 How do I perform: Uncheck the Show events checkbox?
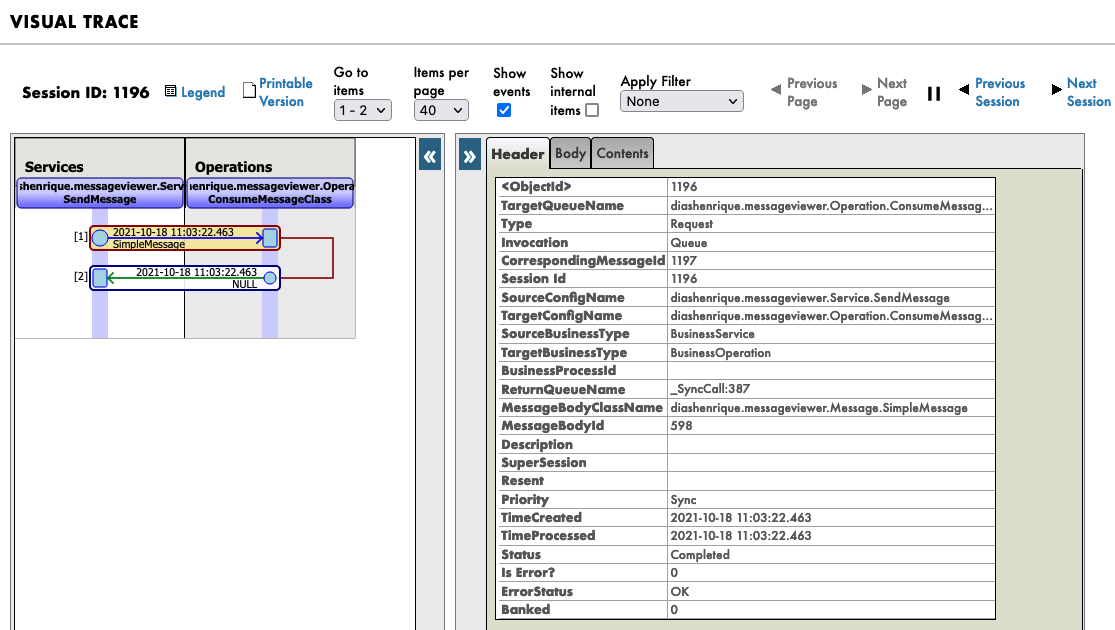(504, 110)
